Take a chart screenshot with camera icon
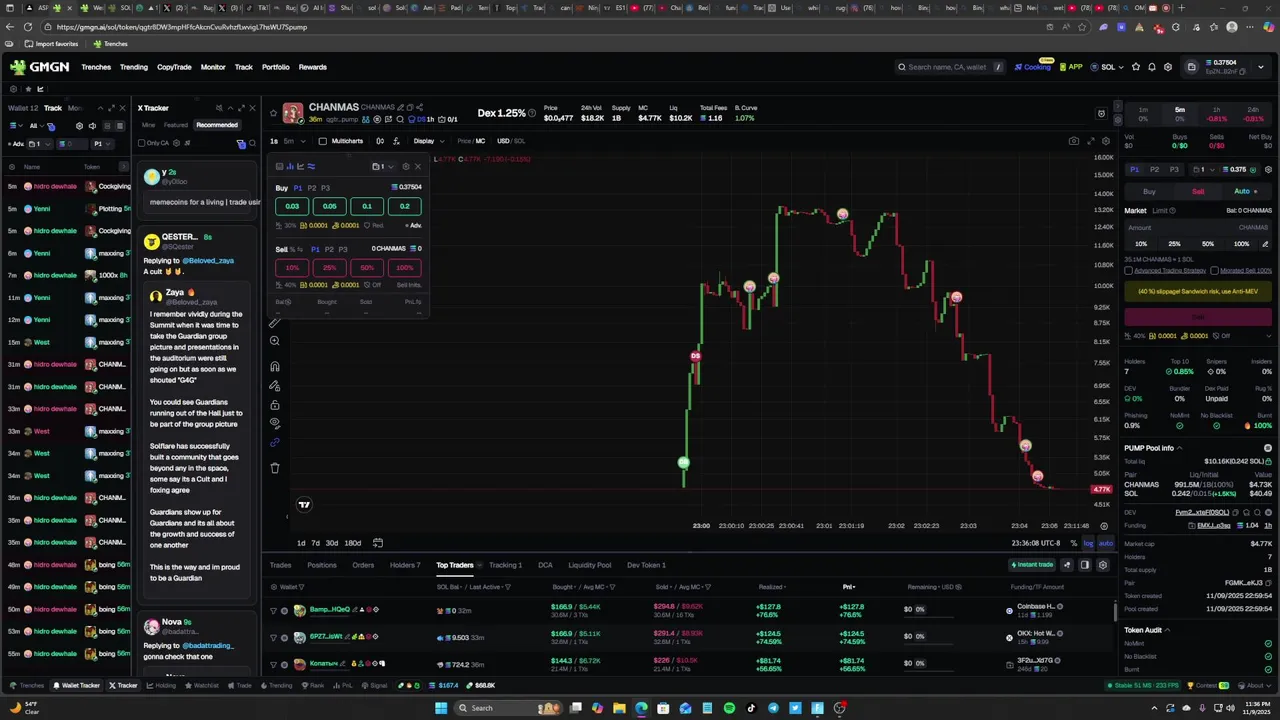This screenshot has width=1280, height=720. pos(1074,141)
